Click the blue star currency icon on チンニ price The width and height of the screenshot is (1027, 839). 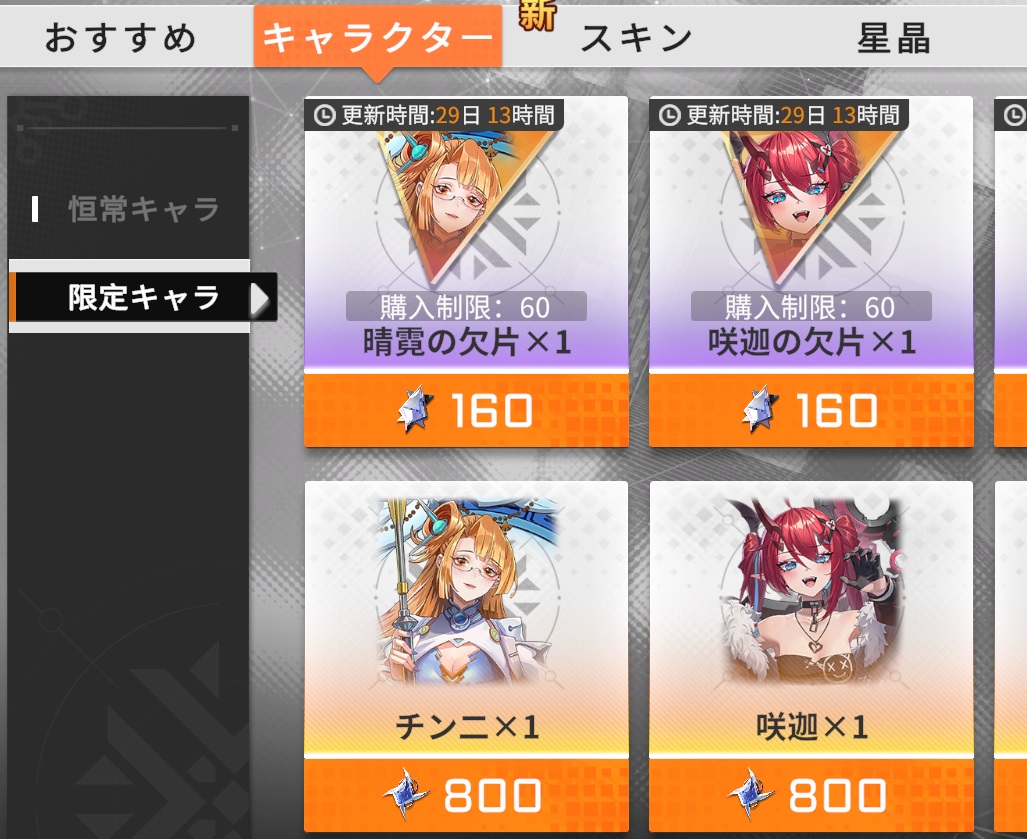pyautogui.click(x=406, y=794)
